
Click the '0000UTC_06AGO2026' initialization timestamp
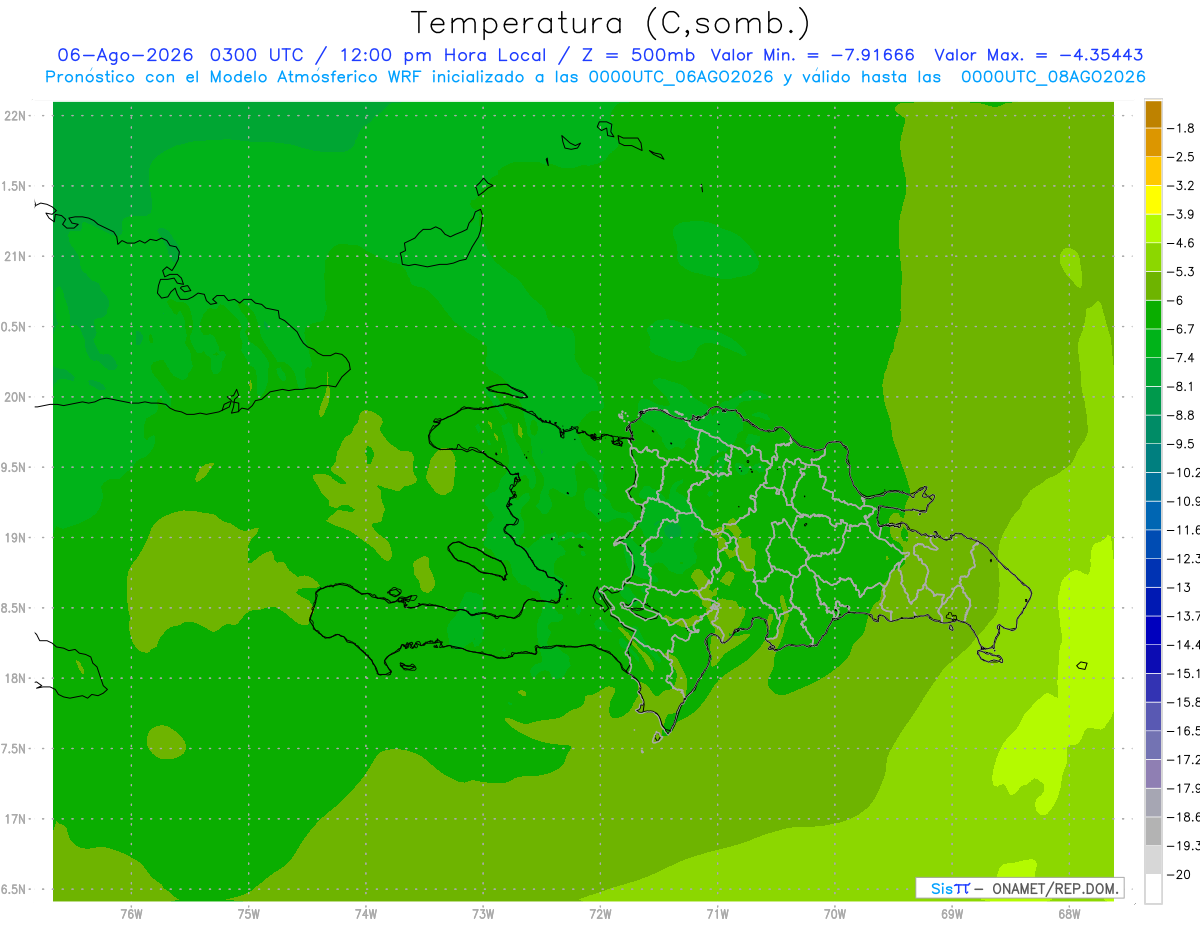click(680, 77)
